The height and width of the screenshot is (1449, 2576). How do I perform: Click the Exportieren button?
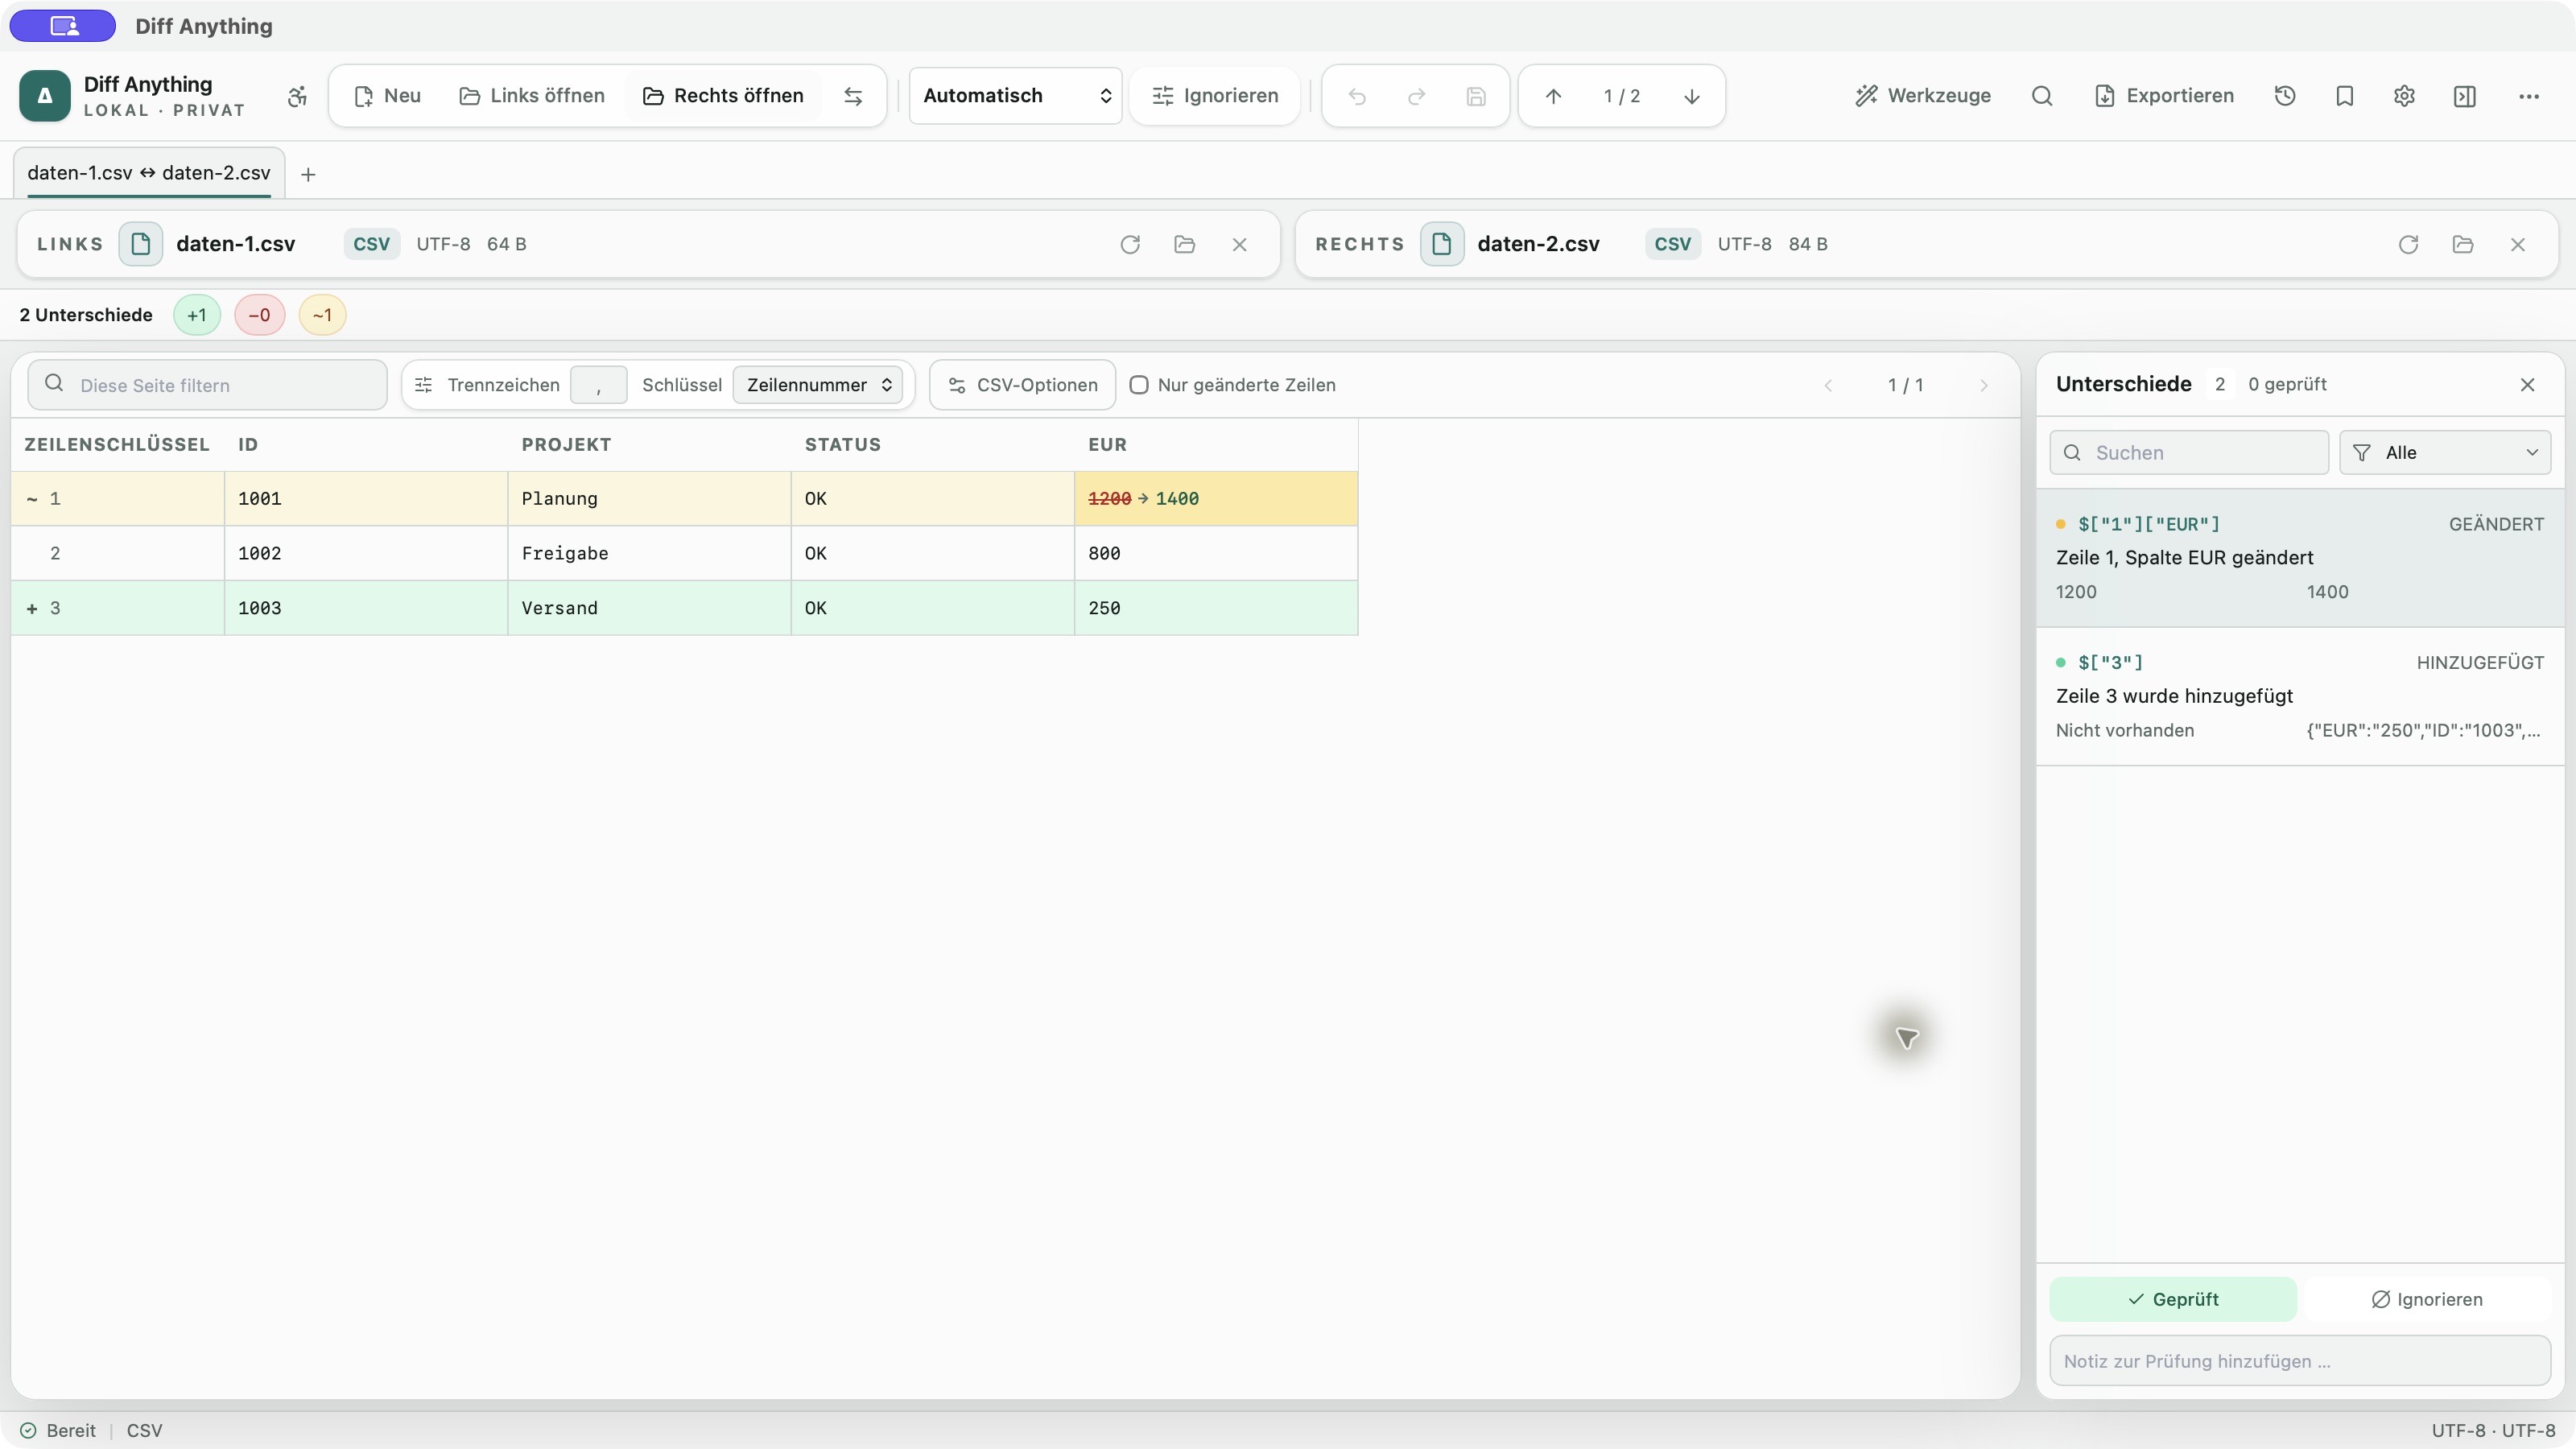[2164, 96]
